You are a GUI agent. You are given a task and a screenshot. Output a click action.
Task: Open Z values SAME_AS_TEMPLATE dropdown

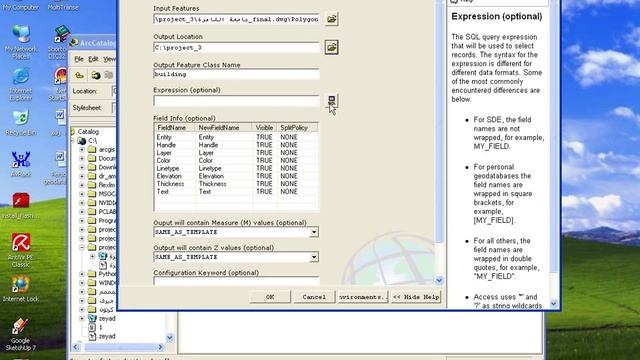coord(313,257)
